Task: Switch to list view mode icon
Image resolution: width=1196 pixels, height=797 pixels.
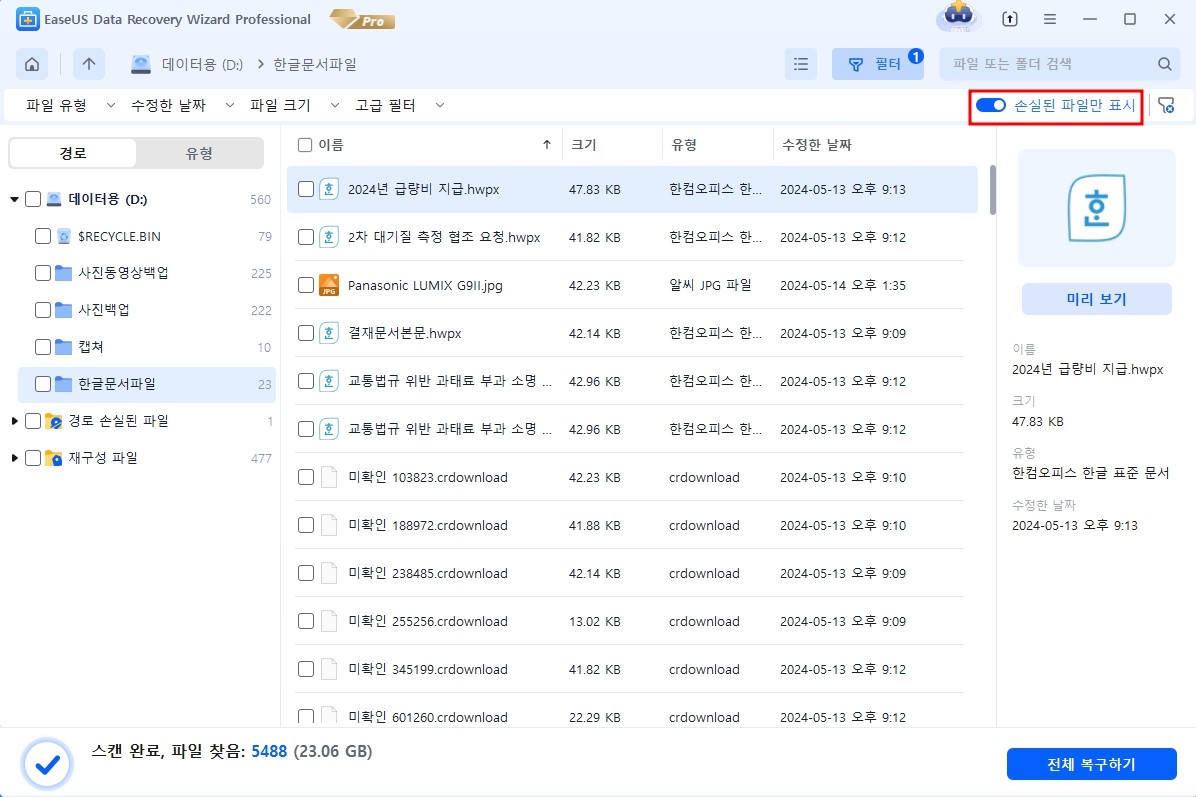Action: pos(800,64)
